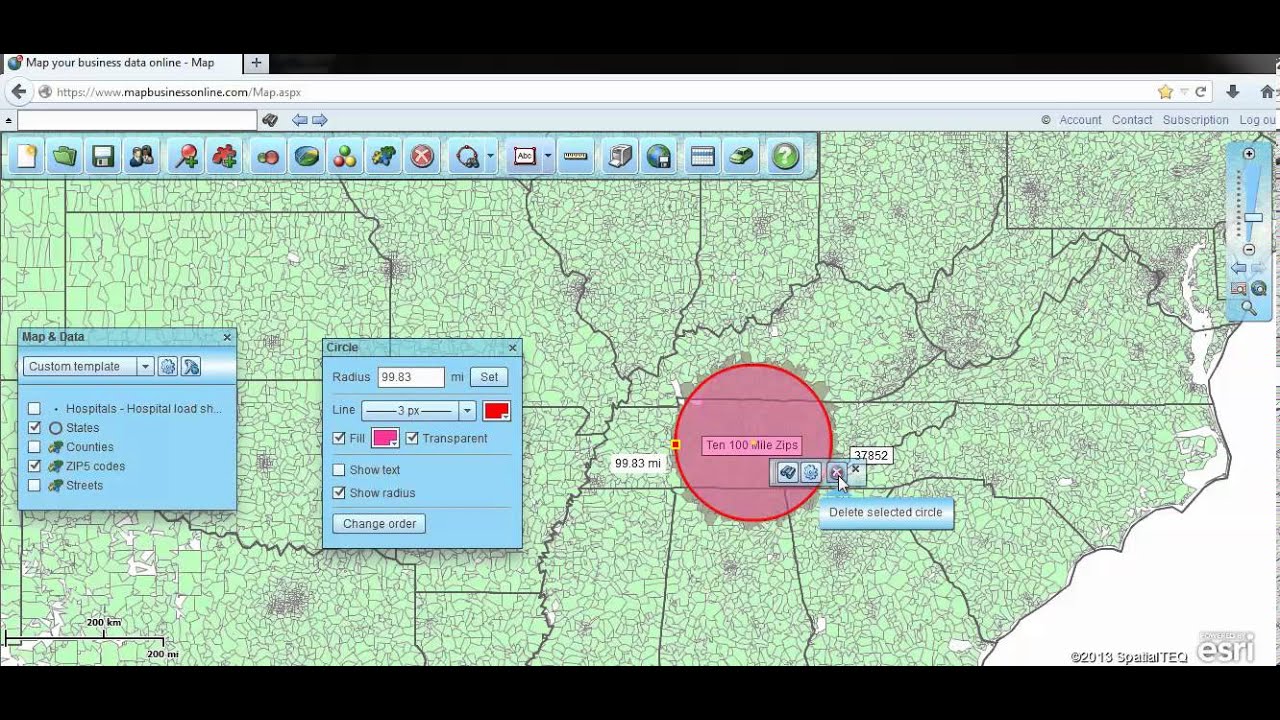Viewport: 1280px width, 720px height.
Task: Click the printer icon in toolbar
Action: tap(621, 157)
